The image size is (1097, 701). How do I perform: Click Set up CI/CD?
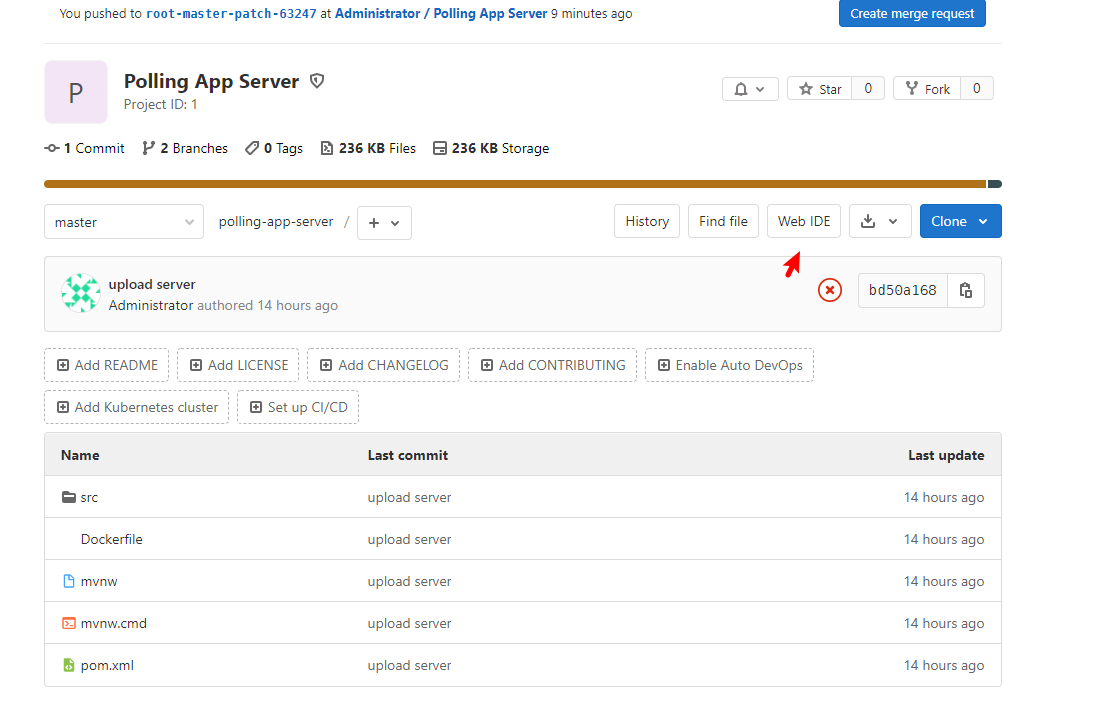point(298,407)
